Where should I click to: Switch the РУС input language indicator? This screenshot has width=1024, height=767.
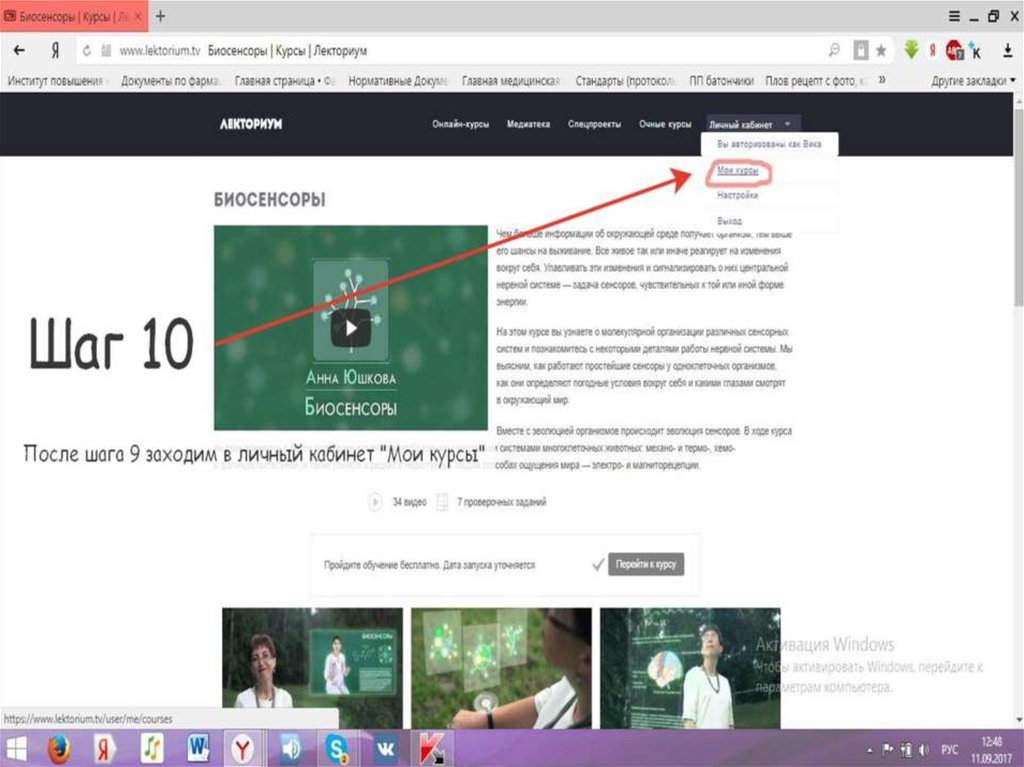click(x=950, y=749)
